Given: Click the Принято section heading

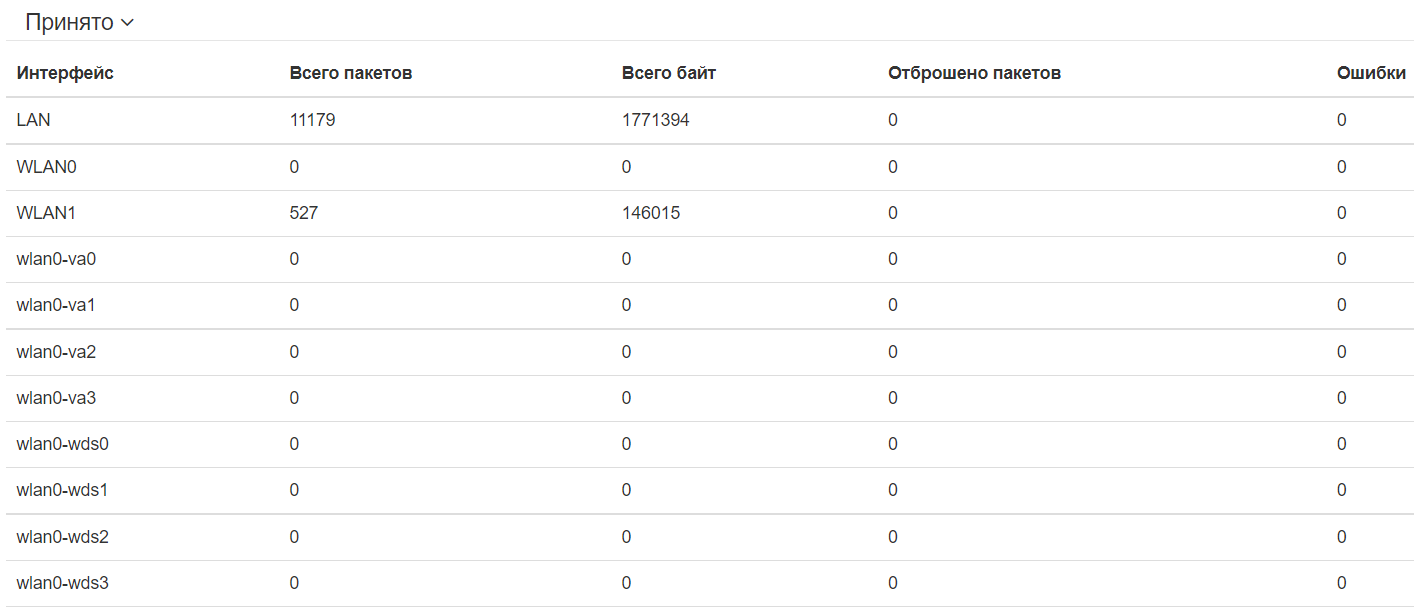Looking at the screenshot, I should (x=69, y=22).
